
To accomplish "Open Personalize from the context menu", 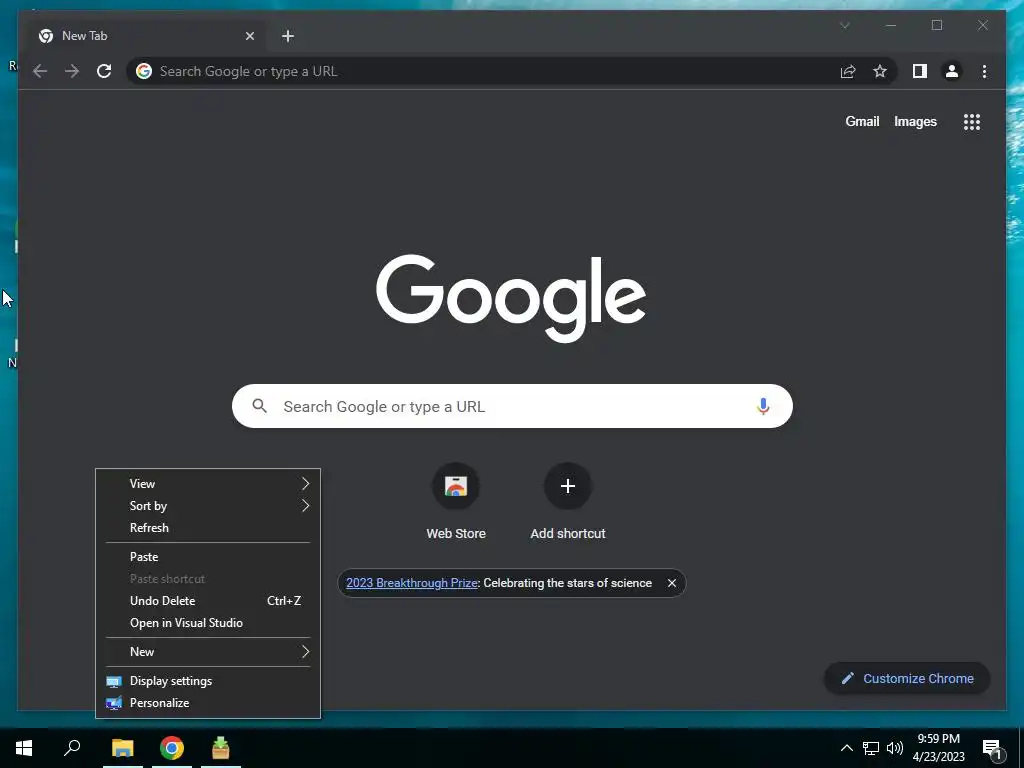I will (x=208, y=703).
